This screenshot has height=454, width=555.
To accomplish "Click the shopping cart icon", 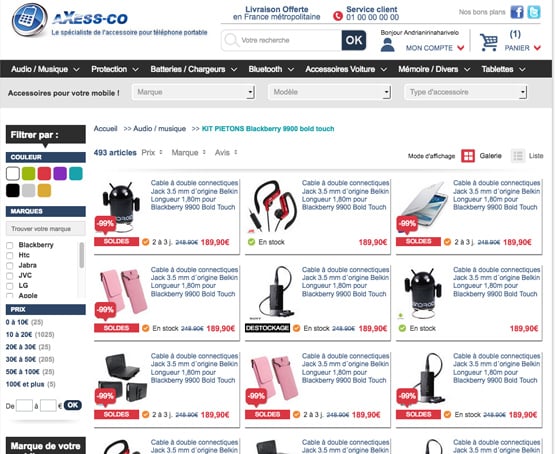I will click(489, 42).
